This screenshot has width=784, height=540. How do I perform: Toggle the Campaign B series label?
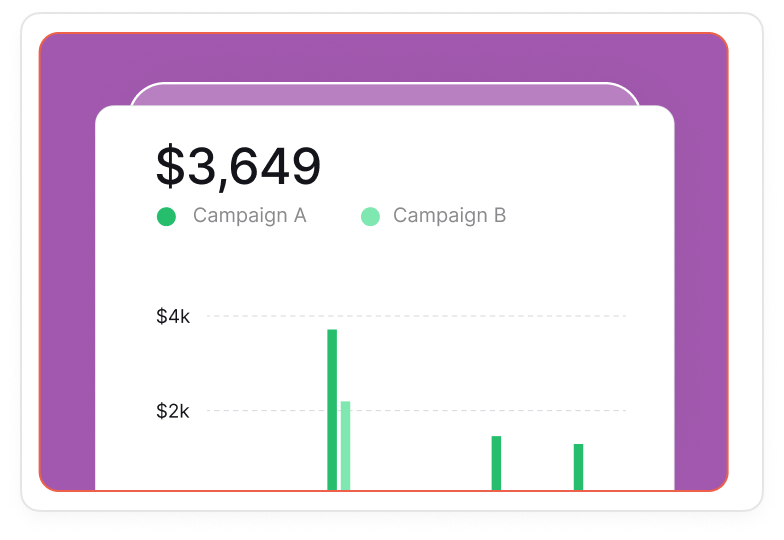click(x=449, y=215)
